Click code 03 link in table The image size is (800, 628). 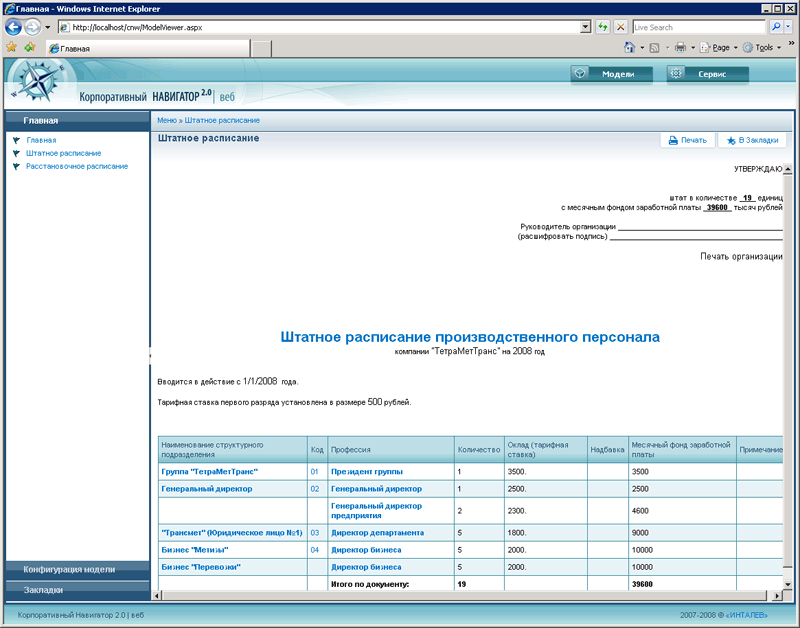[x=315, y=533]
